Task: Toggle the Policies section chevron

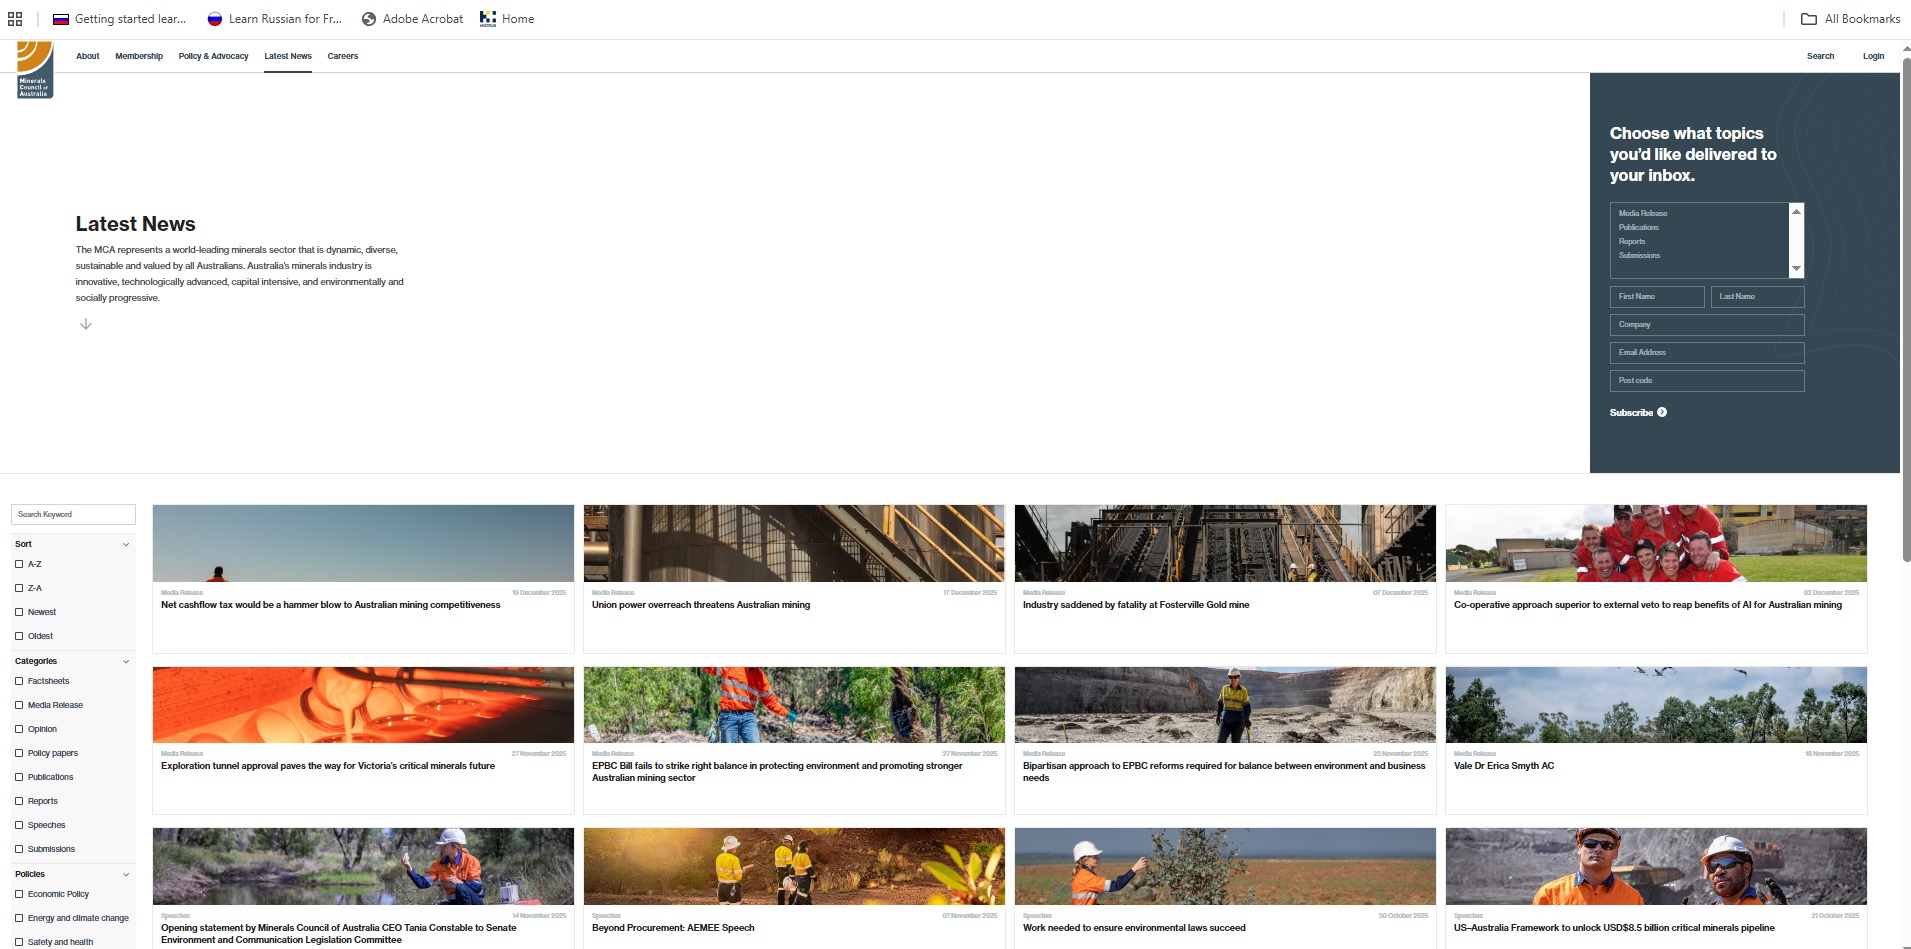Action: (x=126, y=874)
